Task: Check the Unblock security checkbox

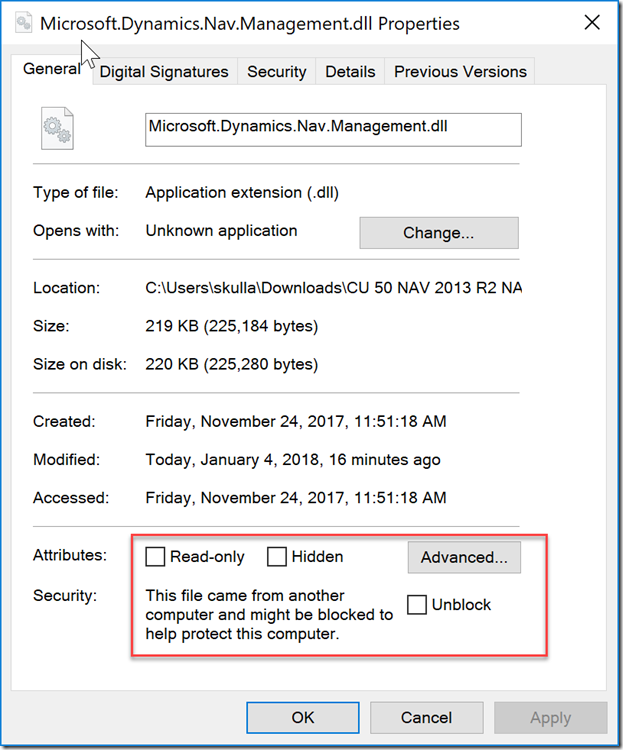Action: (x=417, y=605)
